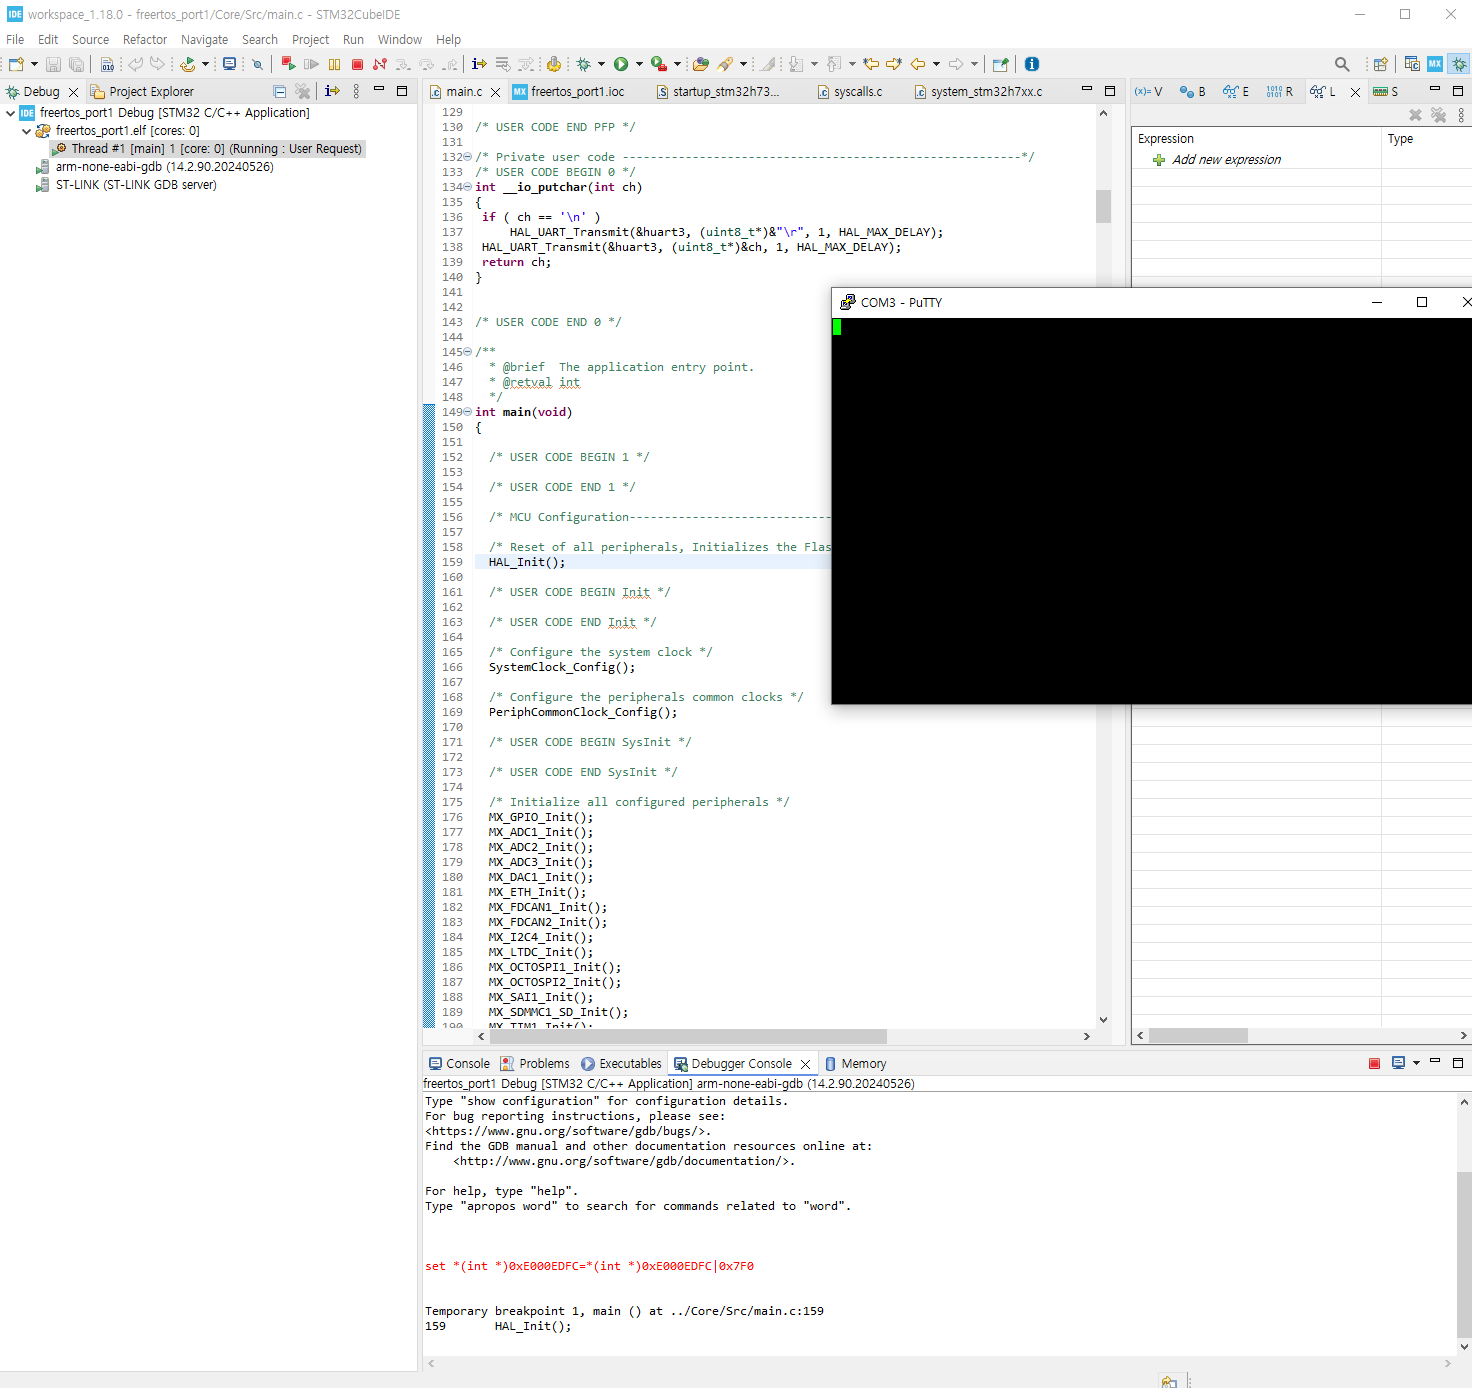Open the Back history dropdown arrow
1472x1388 pixels.
point(936,64)
